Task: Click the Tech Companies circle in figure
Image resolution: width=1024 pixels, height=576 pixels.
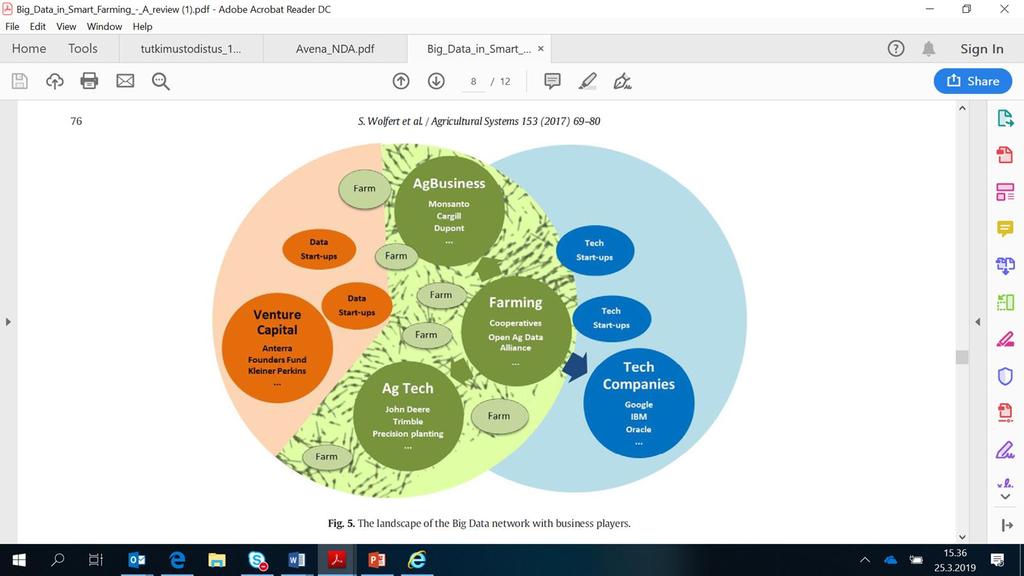Action: click(x=639, y=403)
